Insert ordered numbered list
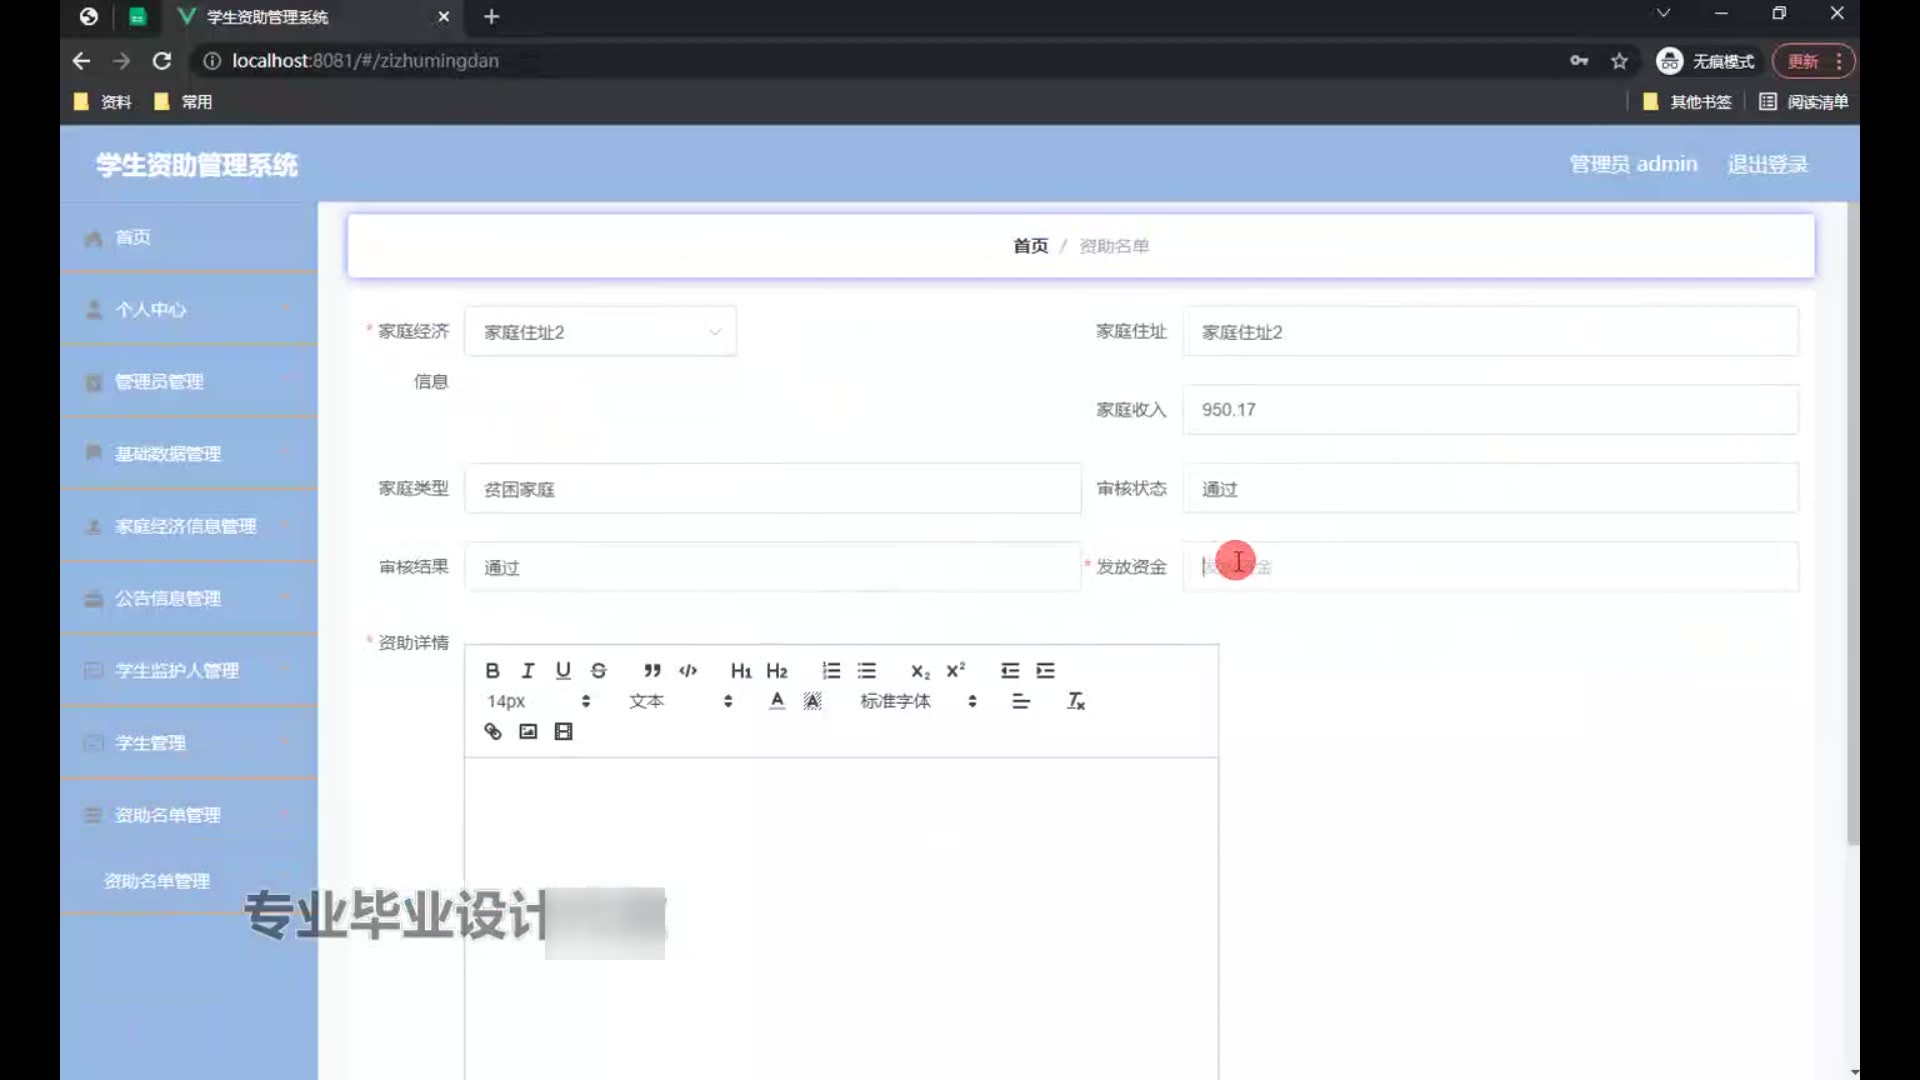 point(831,671)
